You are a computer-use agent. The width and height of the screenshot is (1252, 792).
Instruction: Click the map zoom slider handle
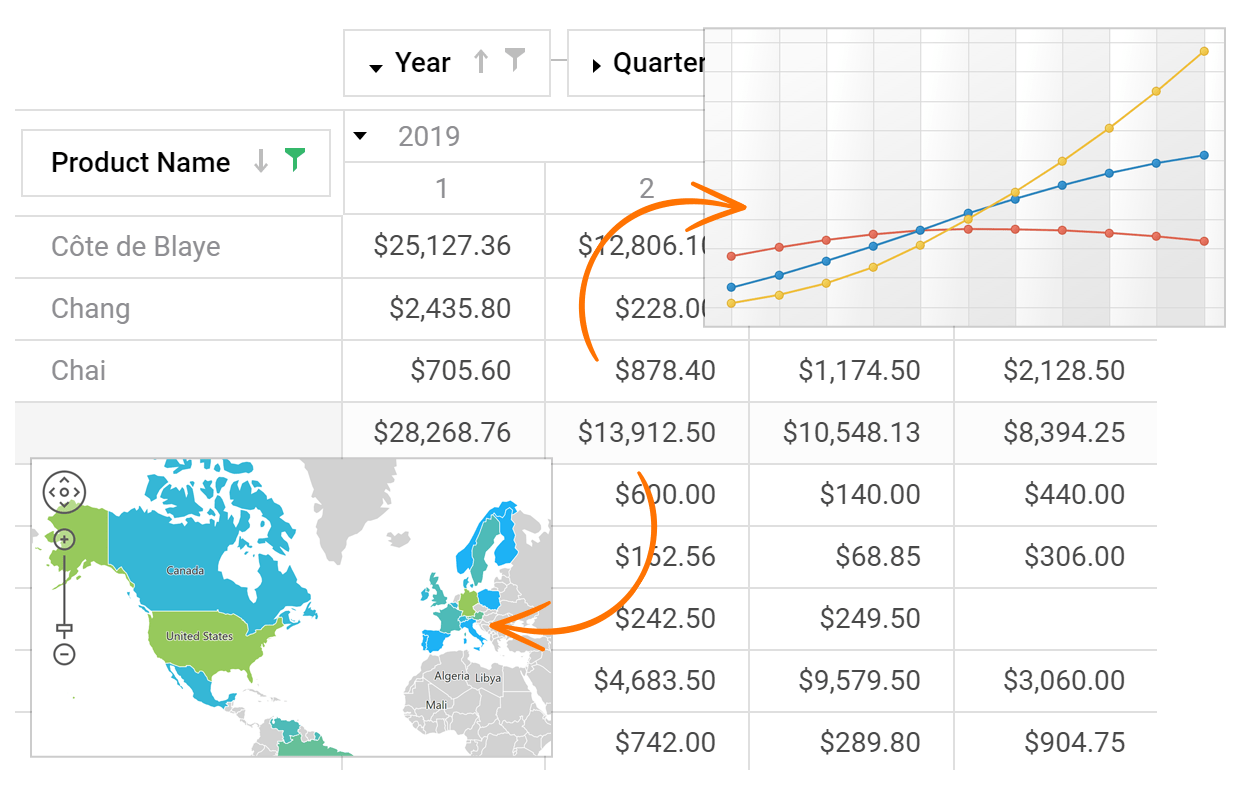click(x=64, y=629)
